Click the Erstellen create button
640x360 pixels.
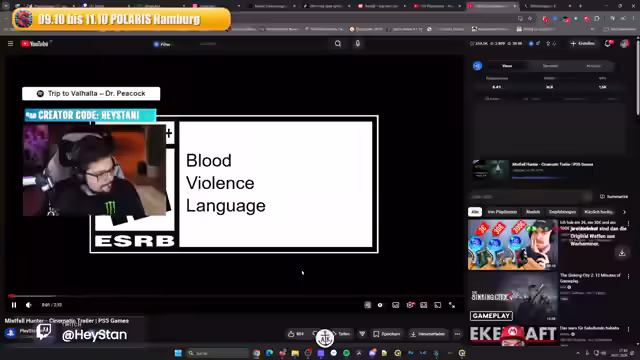[582, 44]
